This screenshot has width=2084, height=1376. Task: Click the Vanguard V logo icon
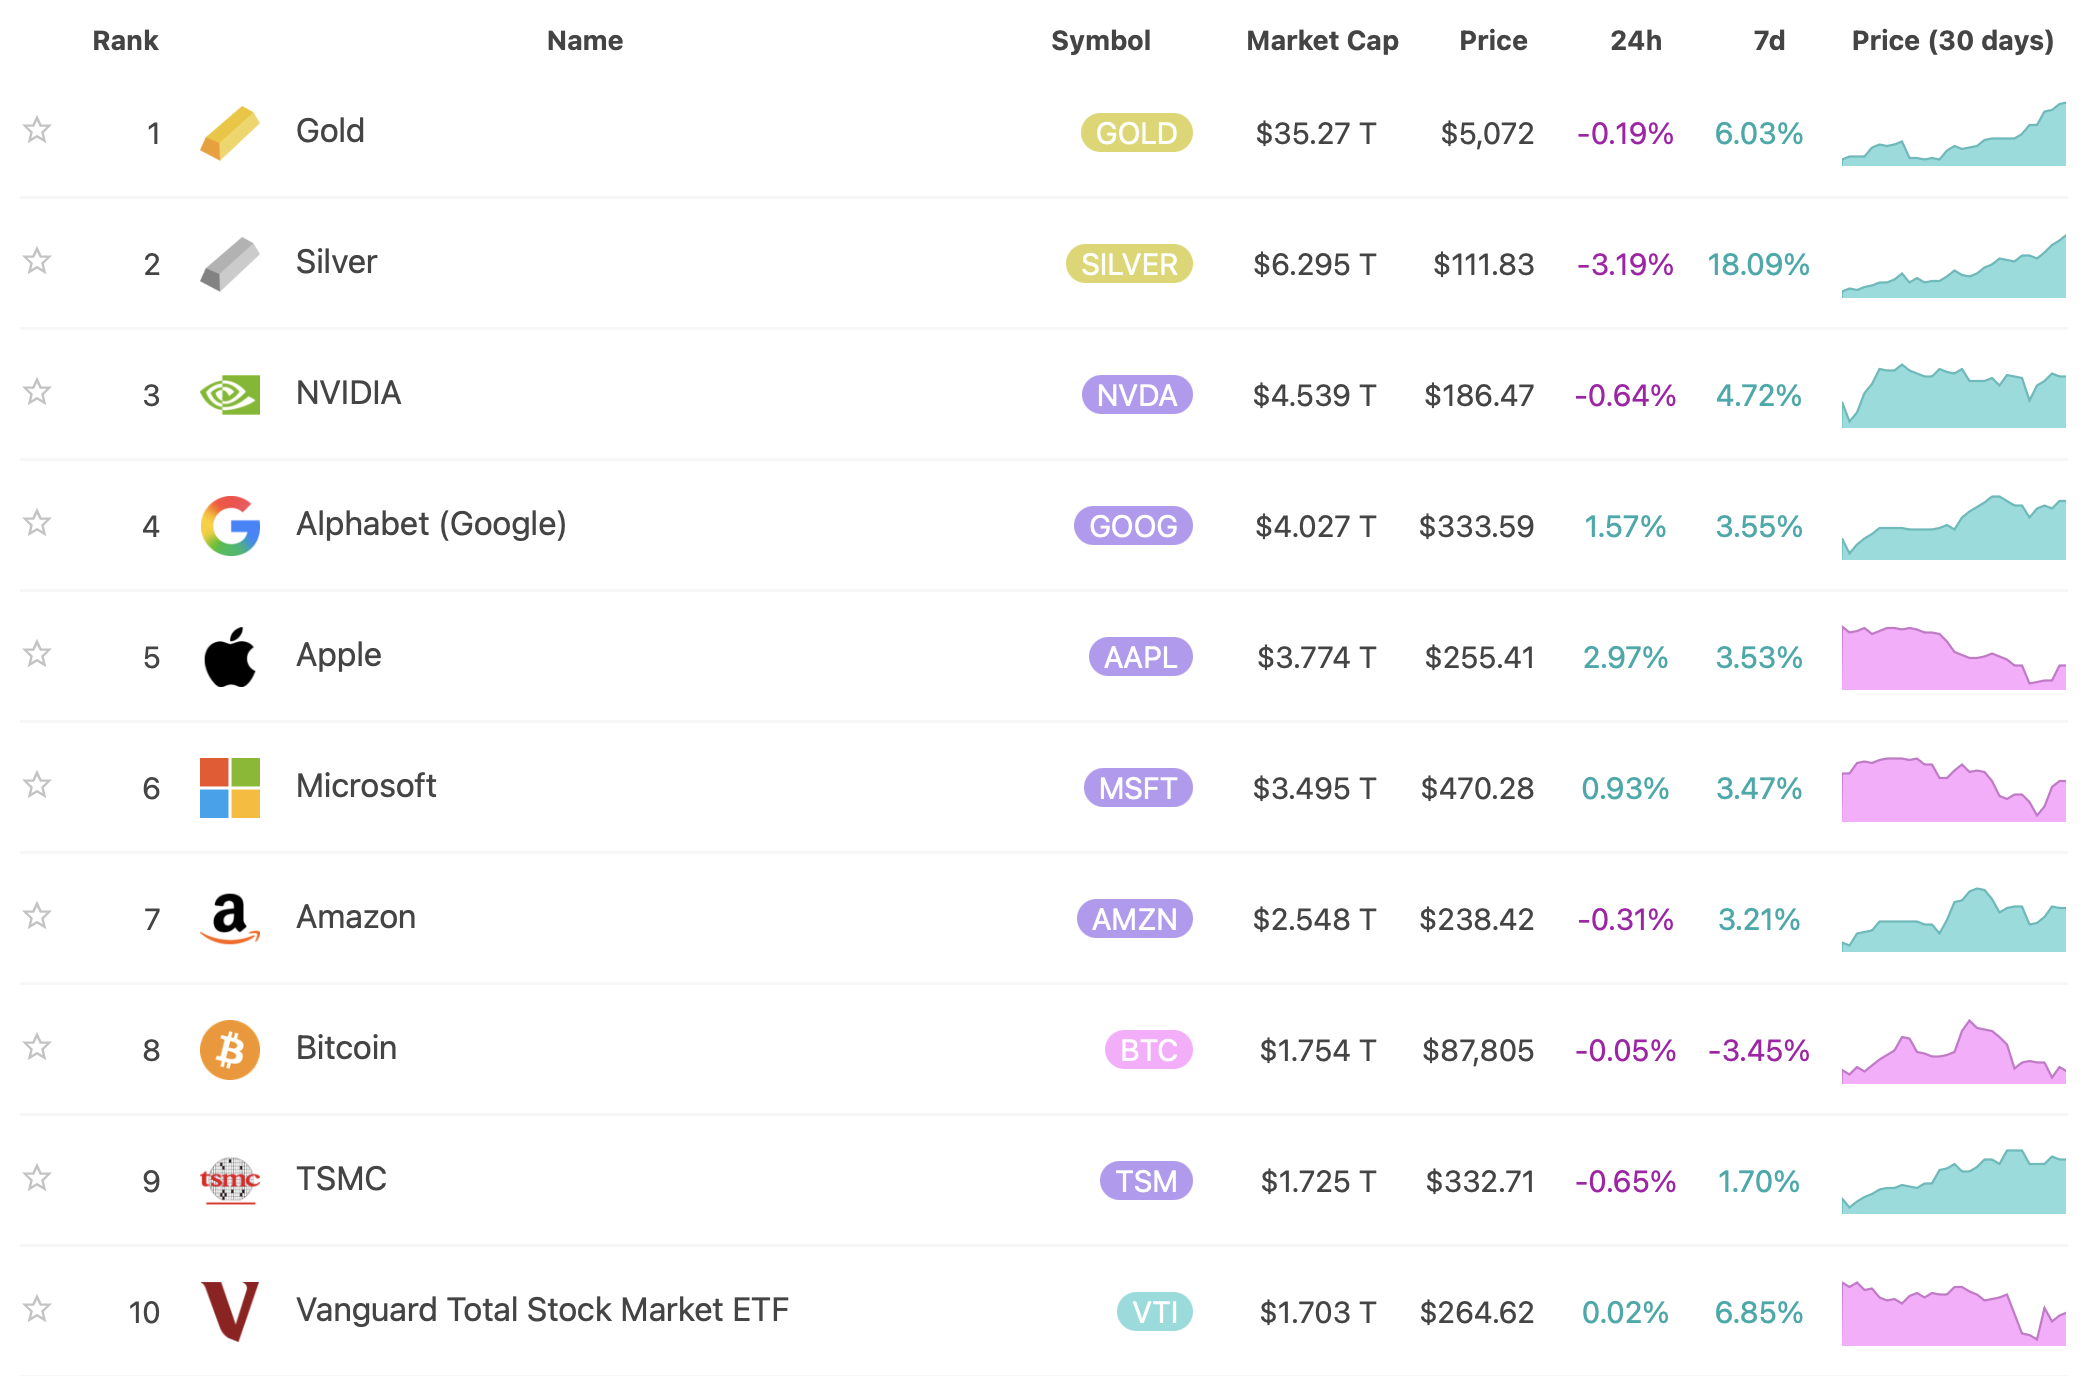[230, 1311]
